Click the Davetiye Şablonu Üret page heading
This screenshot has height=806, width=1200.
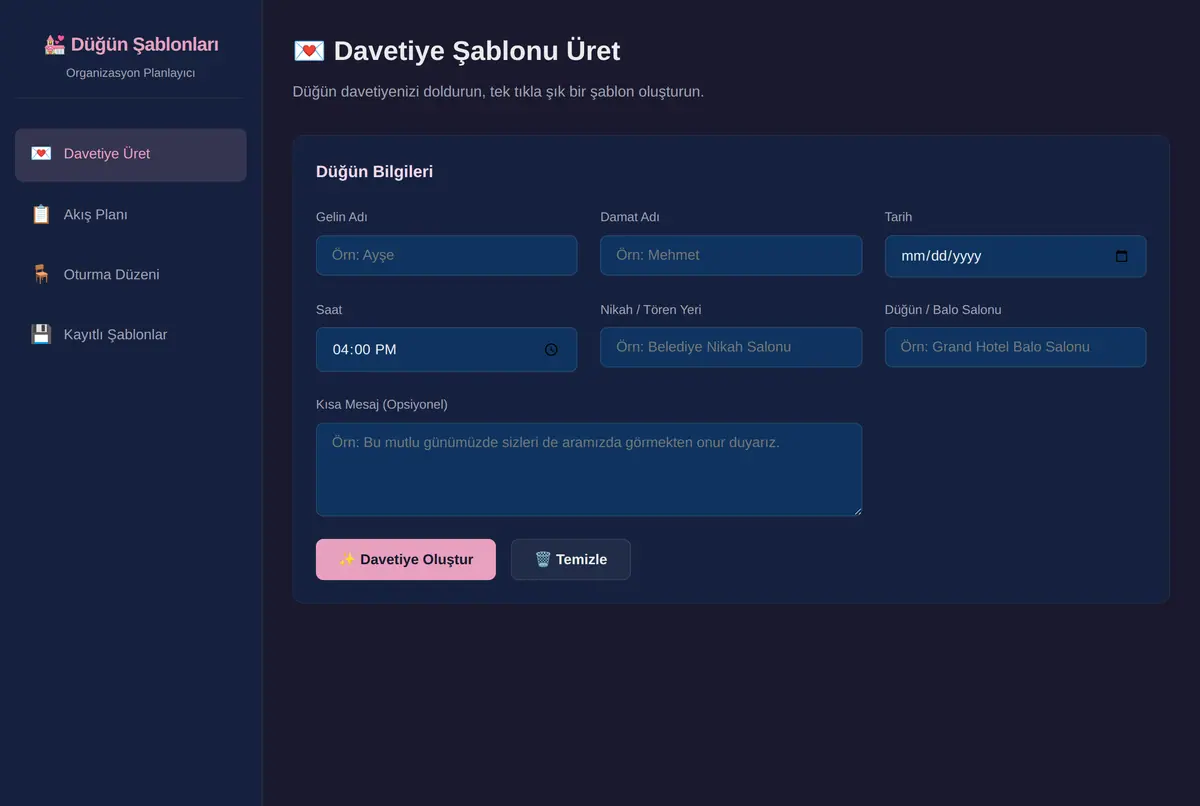(x=456, y=51)
